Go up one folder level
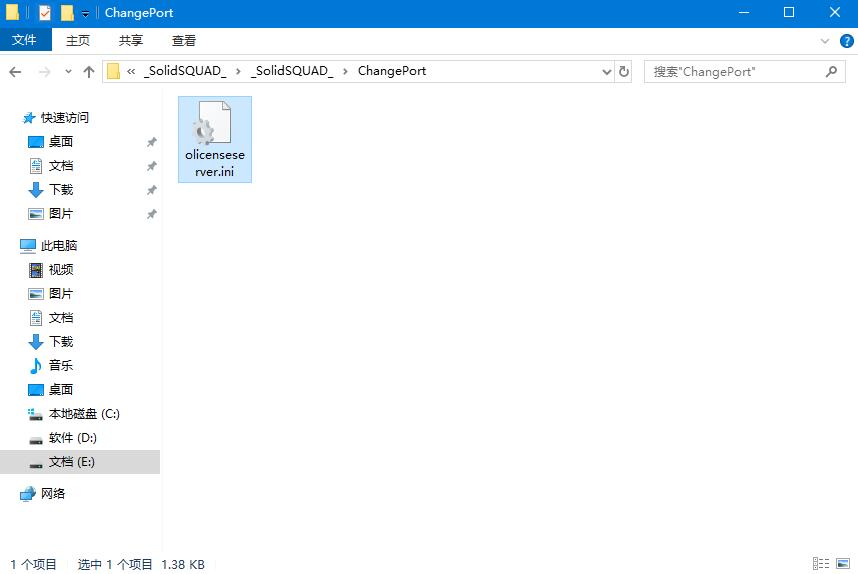 (x=89, y=72)
